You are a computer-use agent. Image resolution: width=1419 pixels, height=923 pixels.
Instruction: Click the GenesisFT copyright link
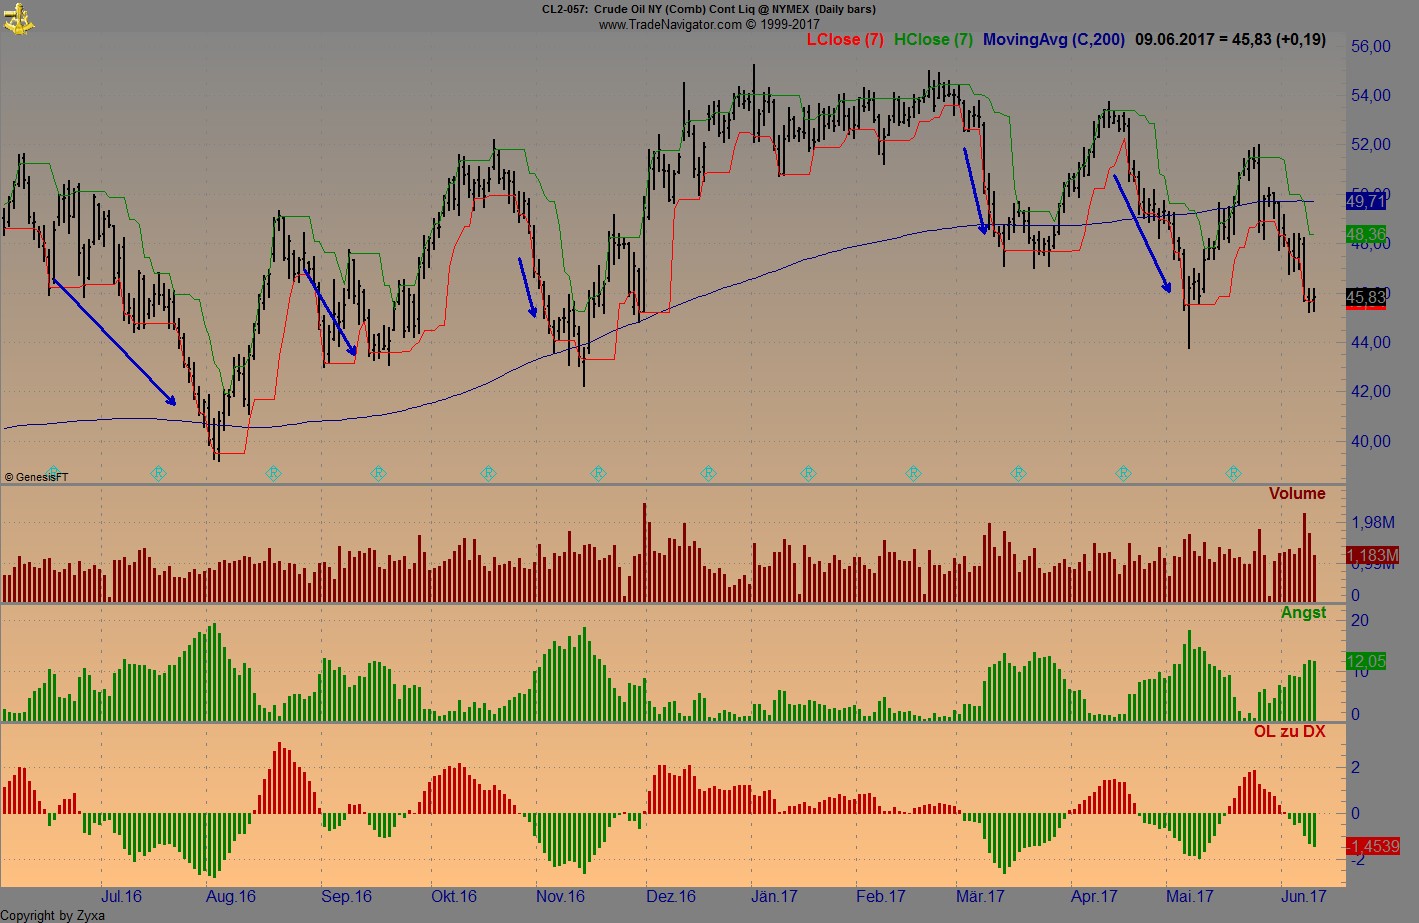pos(36,477)
